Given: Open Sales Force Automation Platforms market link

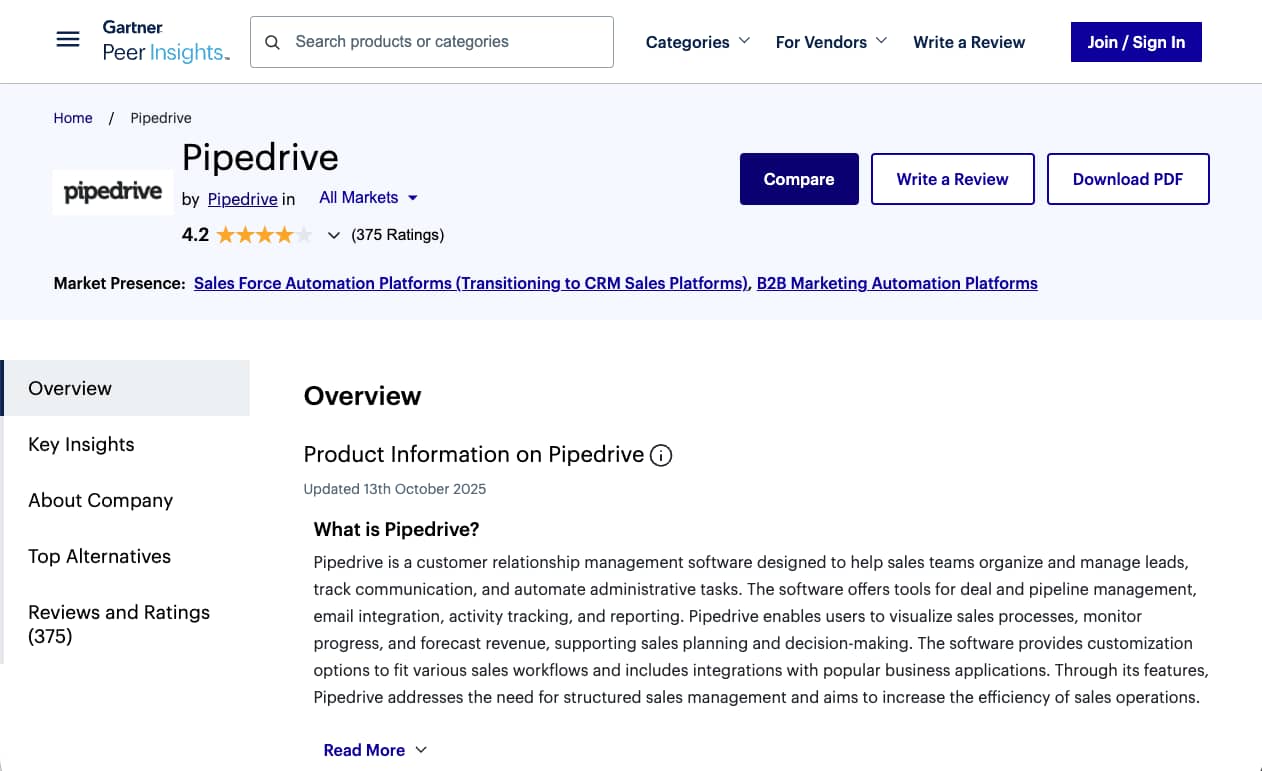Looking at the screenshot, I should click(471, 283).
